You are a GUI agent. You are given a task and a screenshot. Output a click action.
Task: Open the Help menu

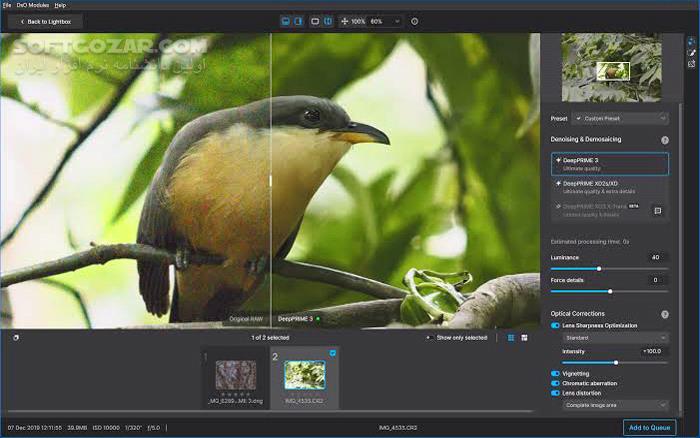[x=60, y=5]
